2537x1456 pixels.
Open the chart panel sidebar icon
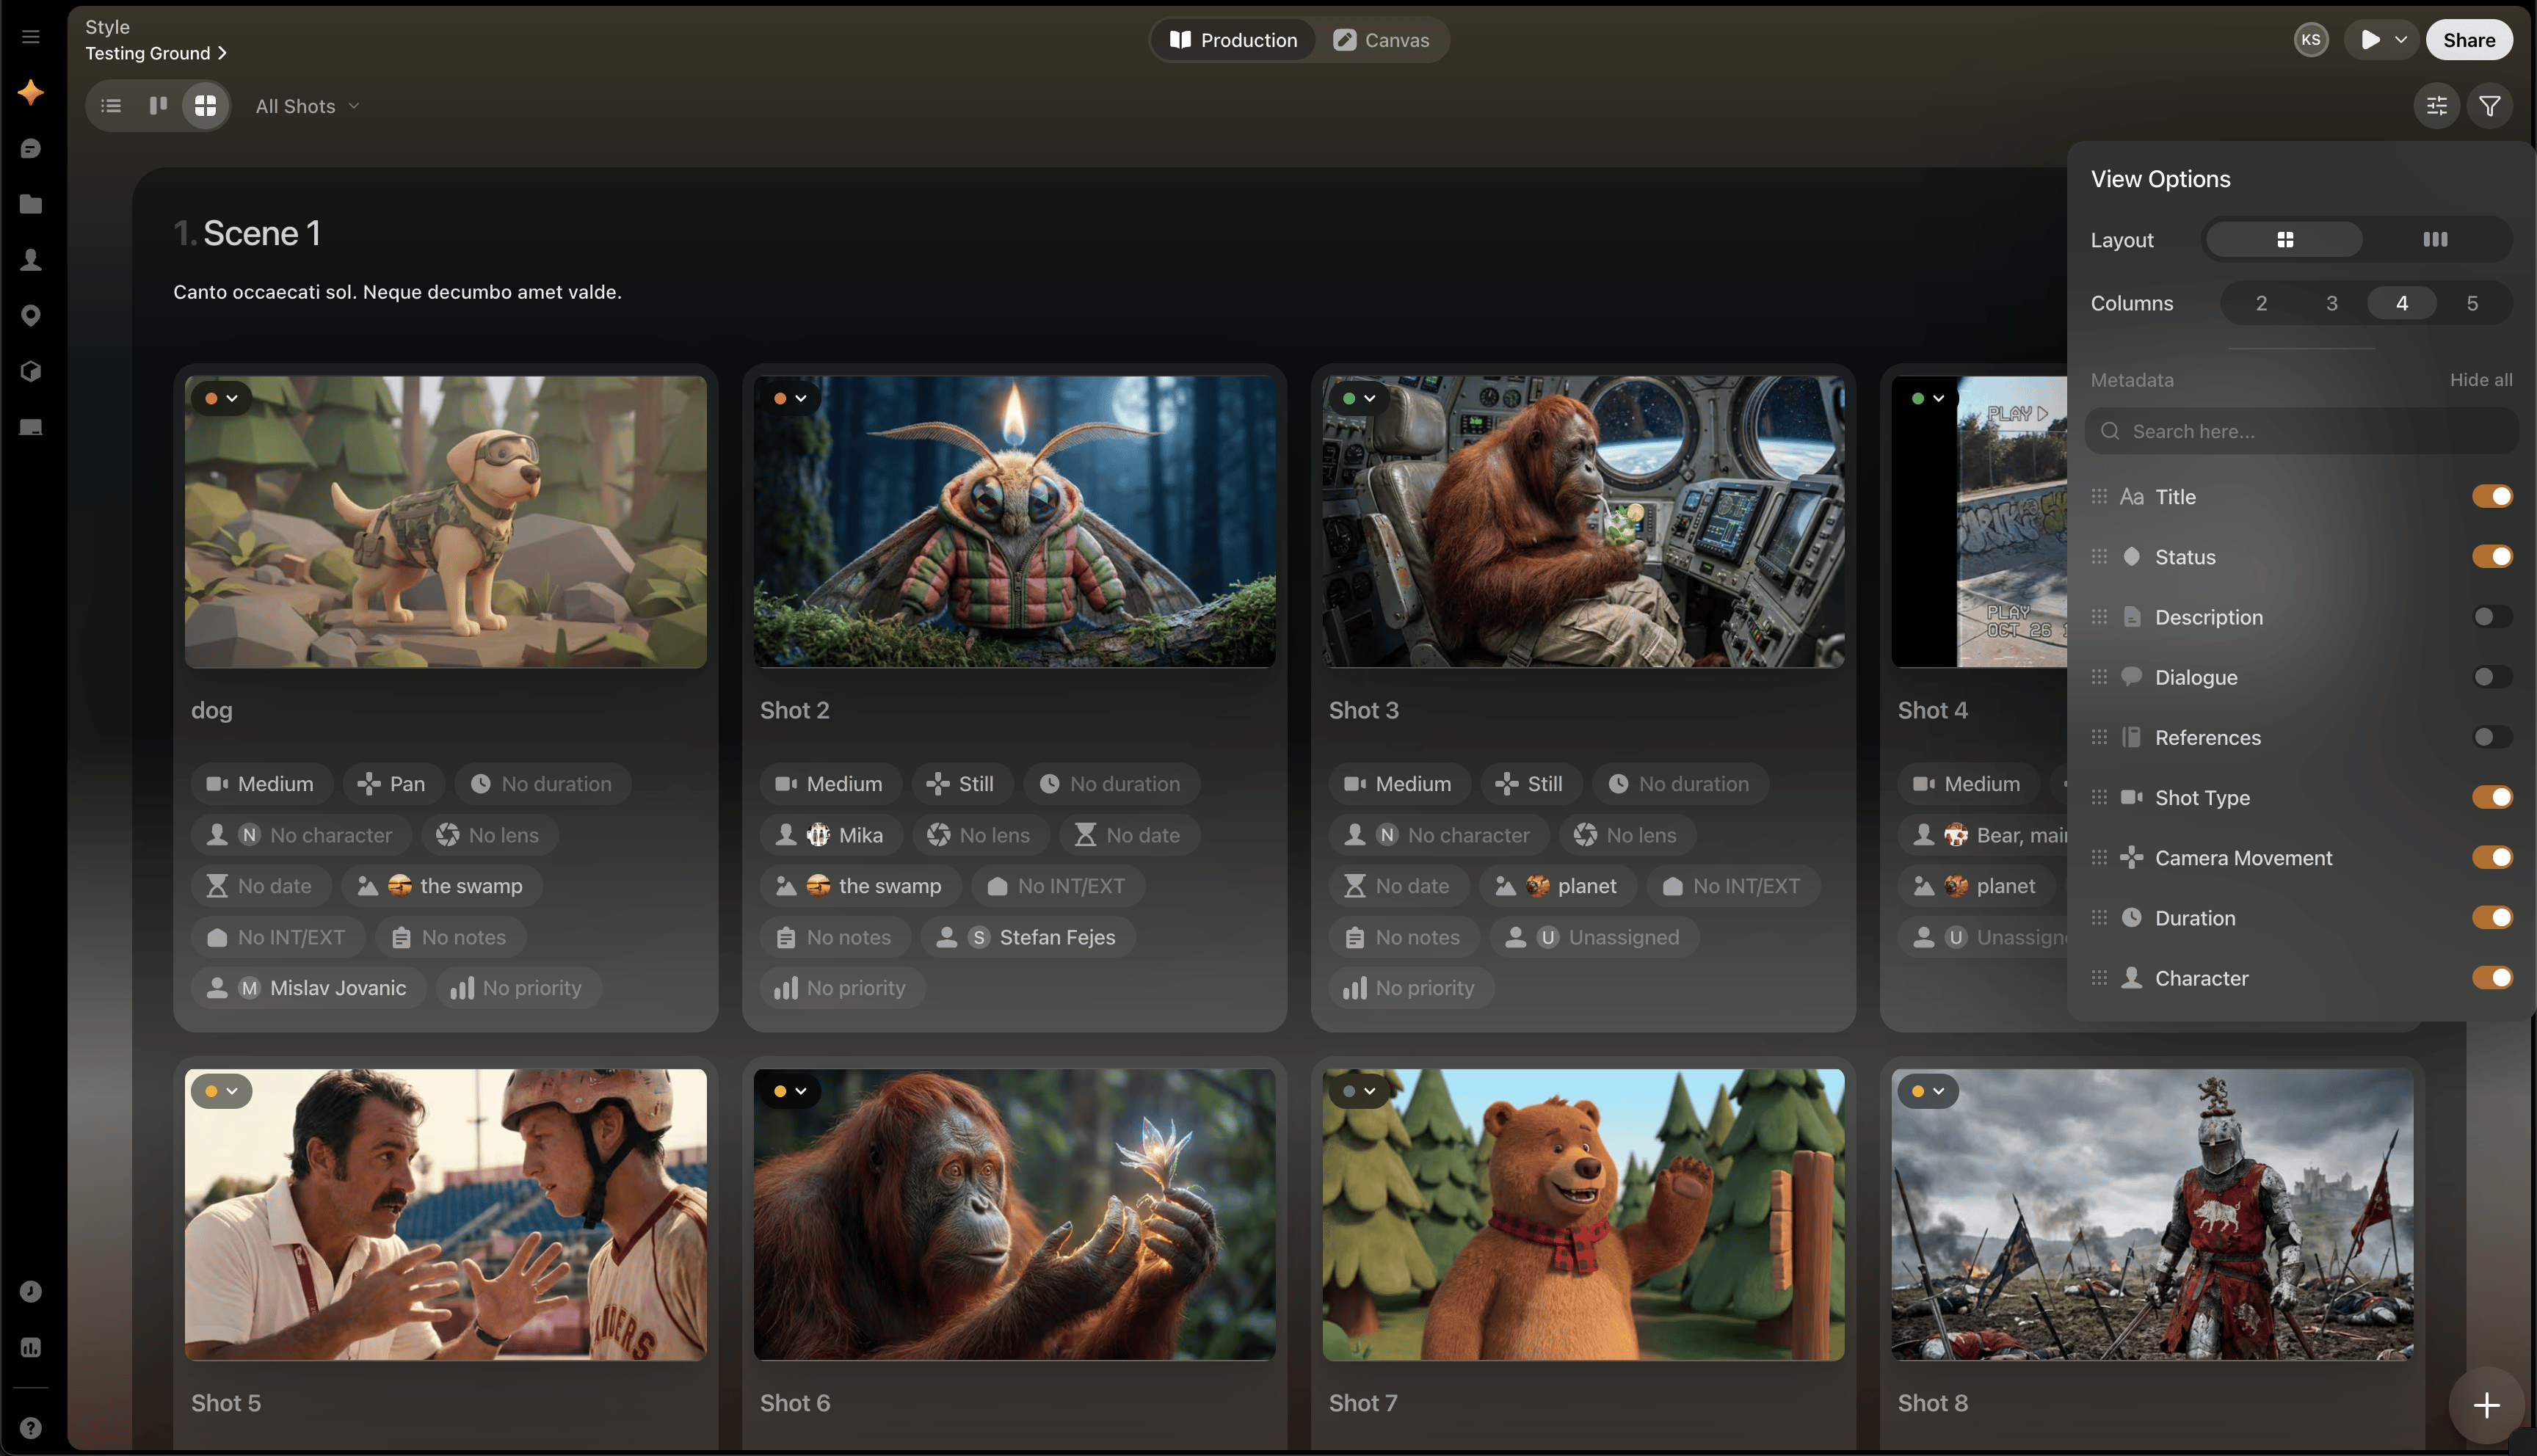point(31,1347)
